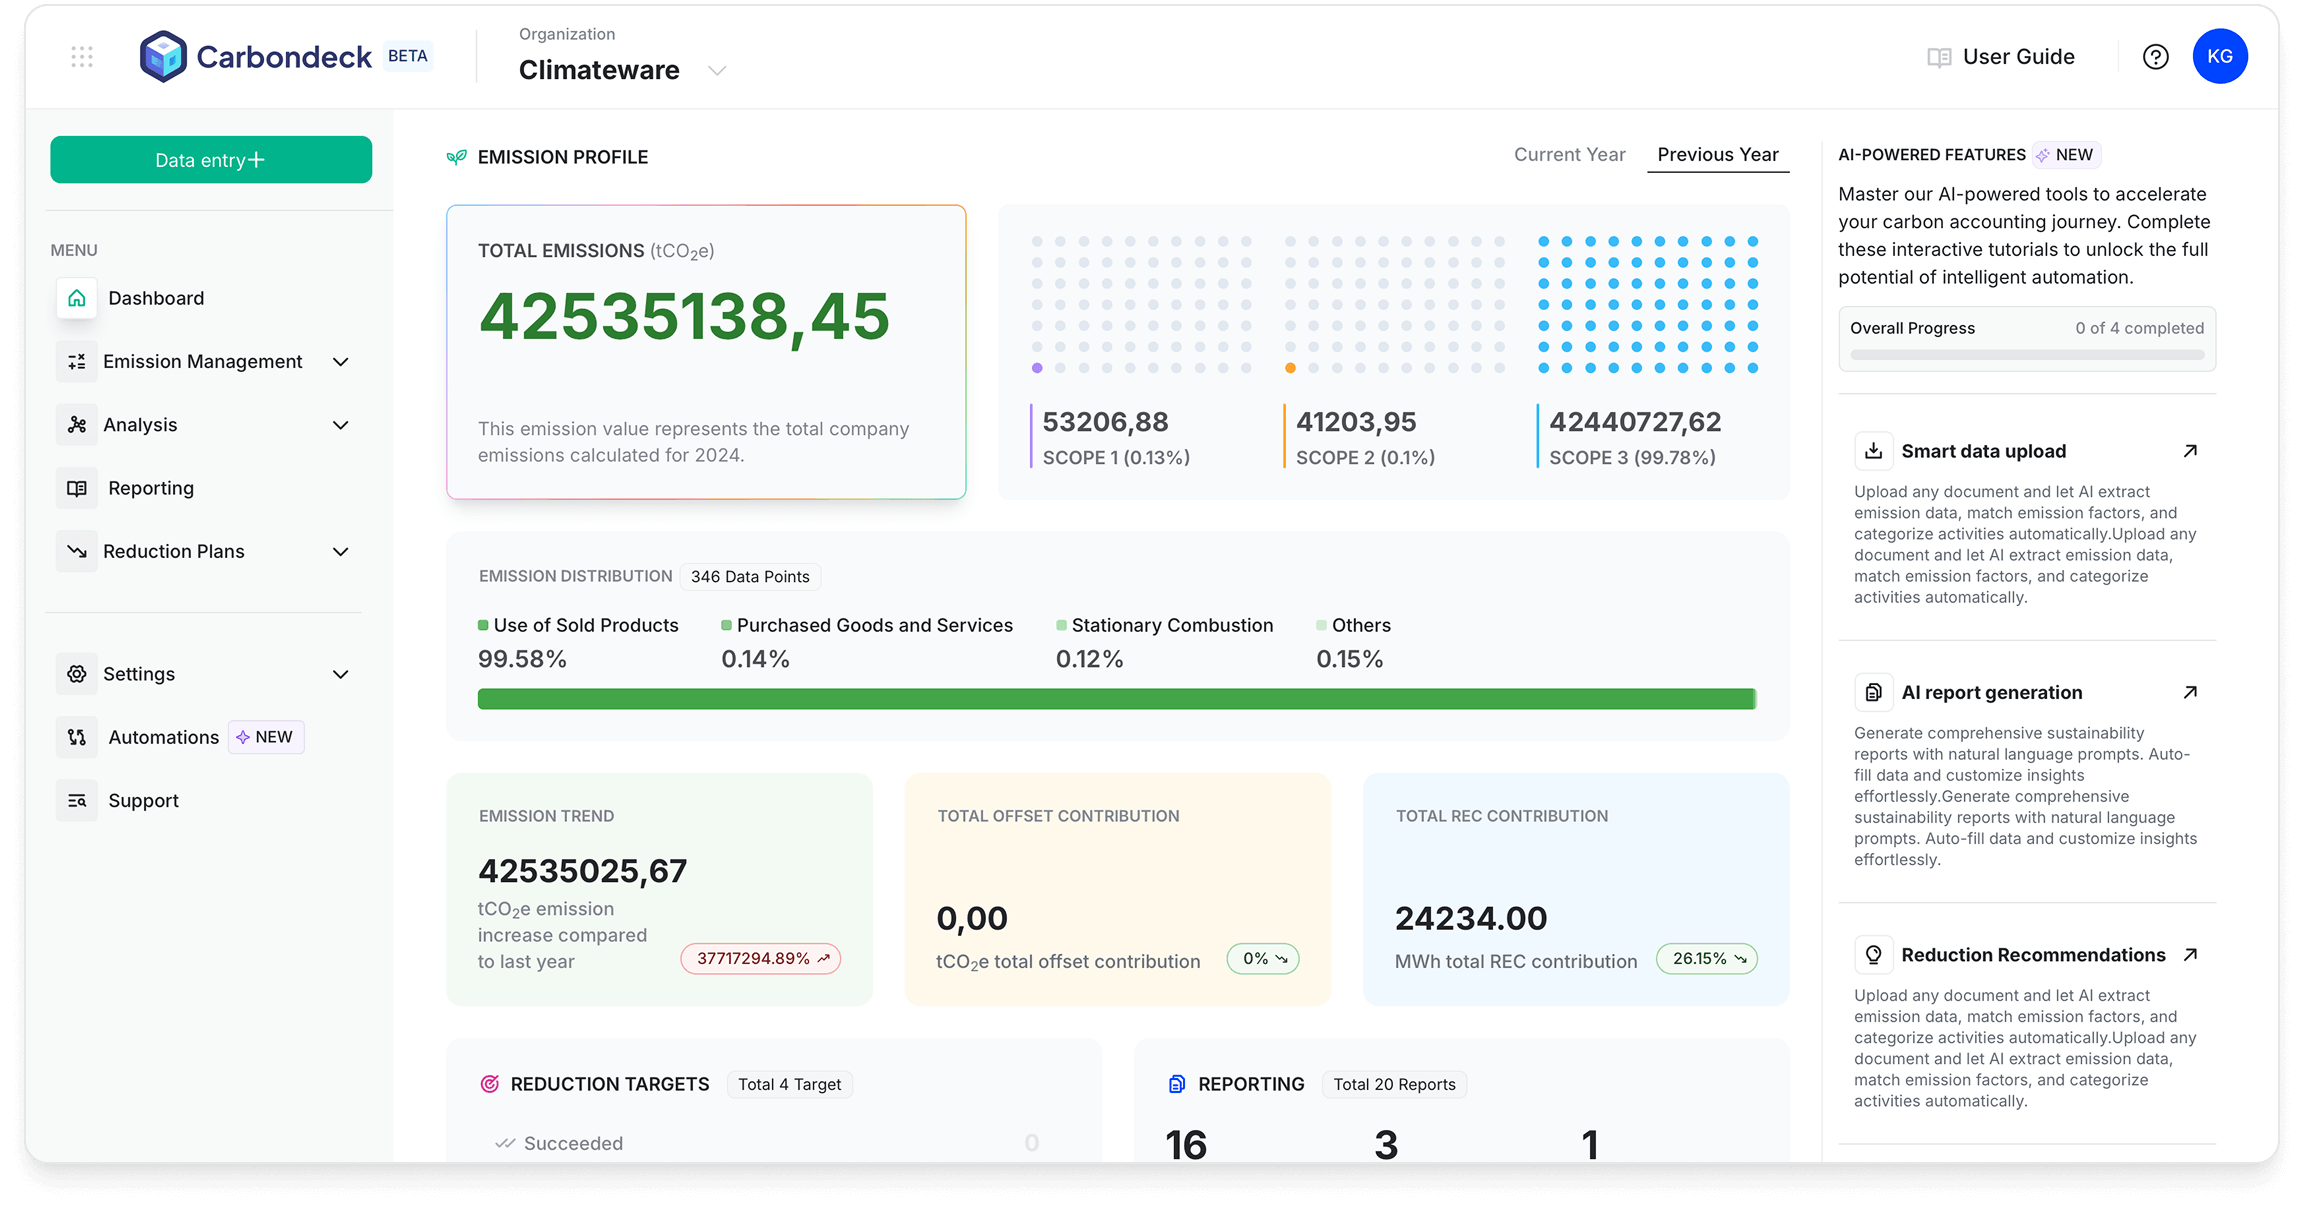Image resolution: width=2304 pixels, height=1208 pixels.
Task: Open Reporting via its book icon
Action: click(x=77, y=488)
